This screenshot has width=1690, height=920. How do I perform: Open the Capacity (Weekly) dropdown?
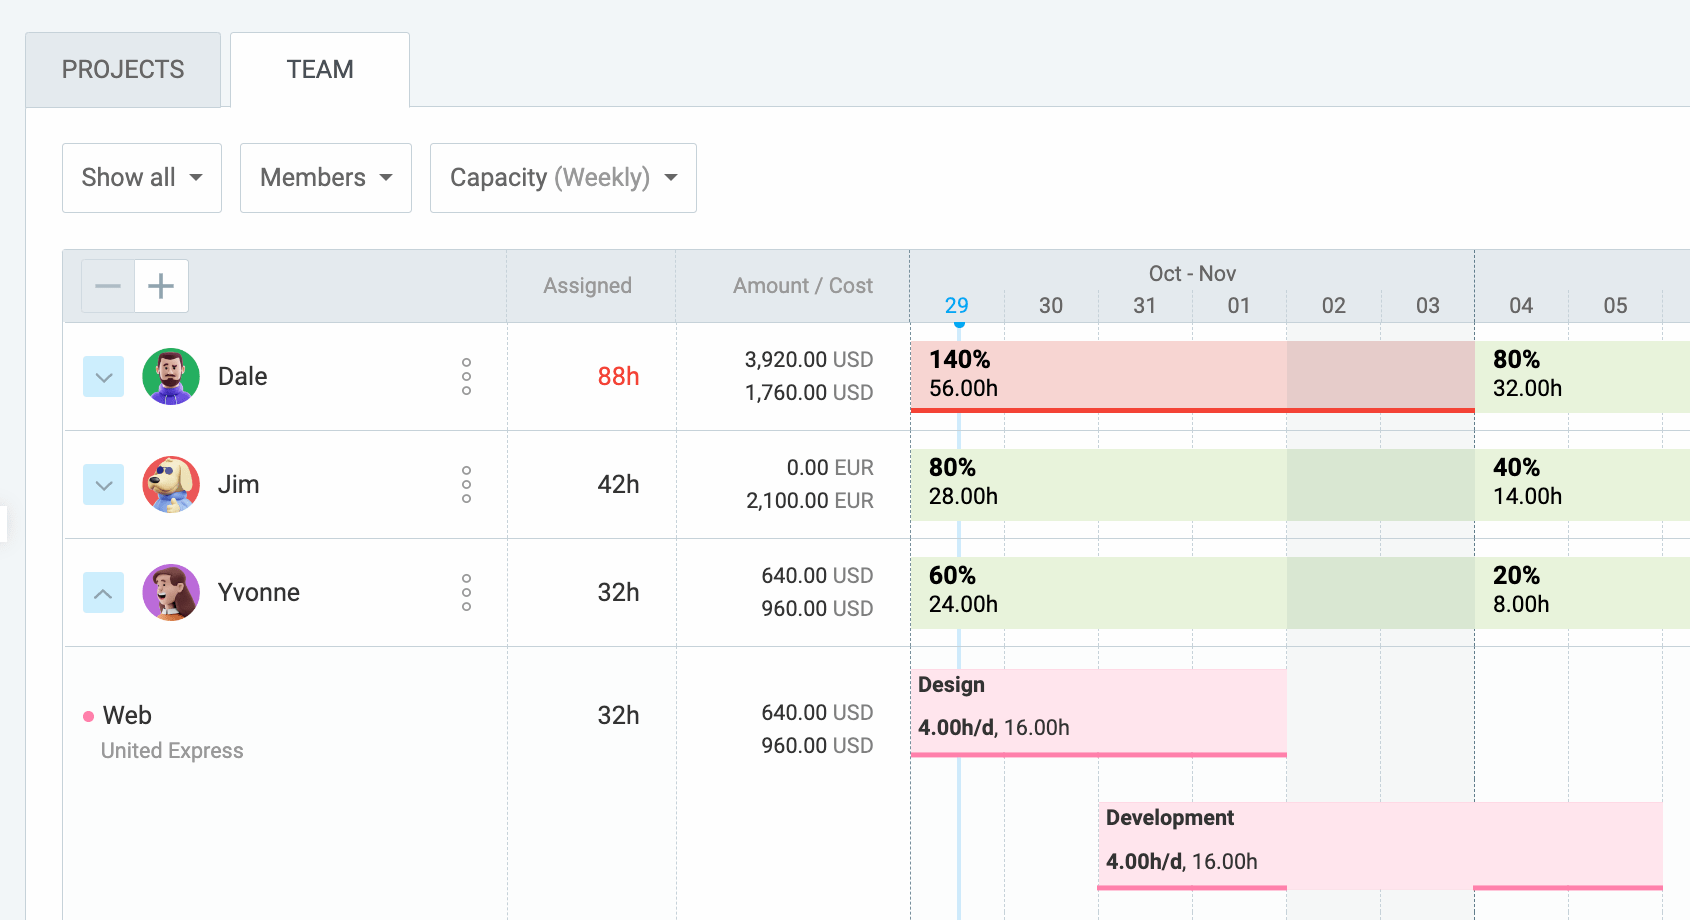[563, 178]
